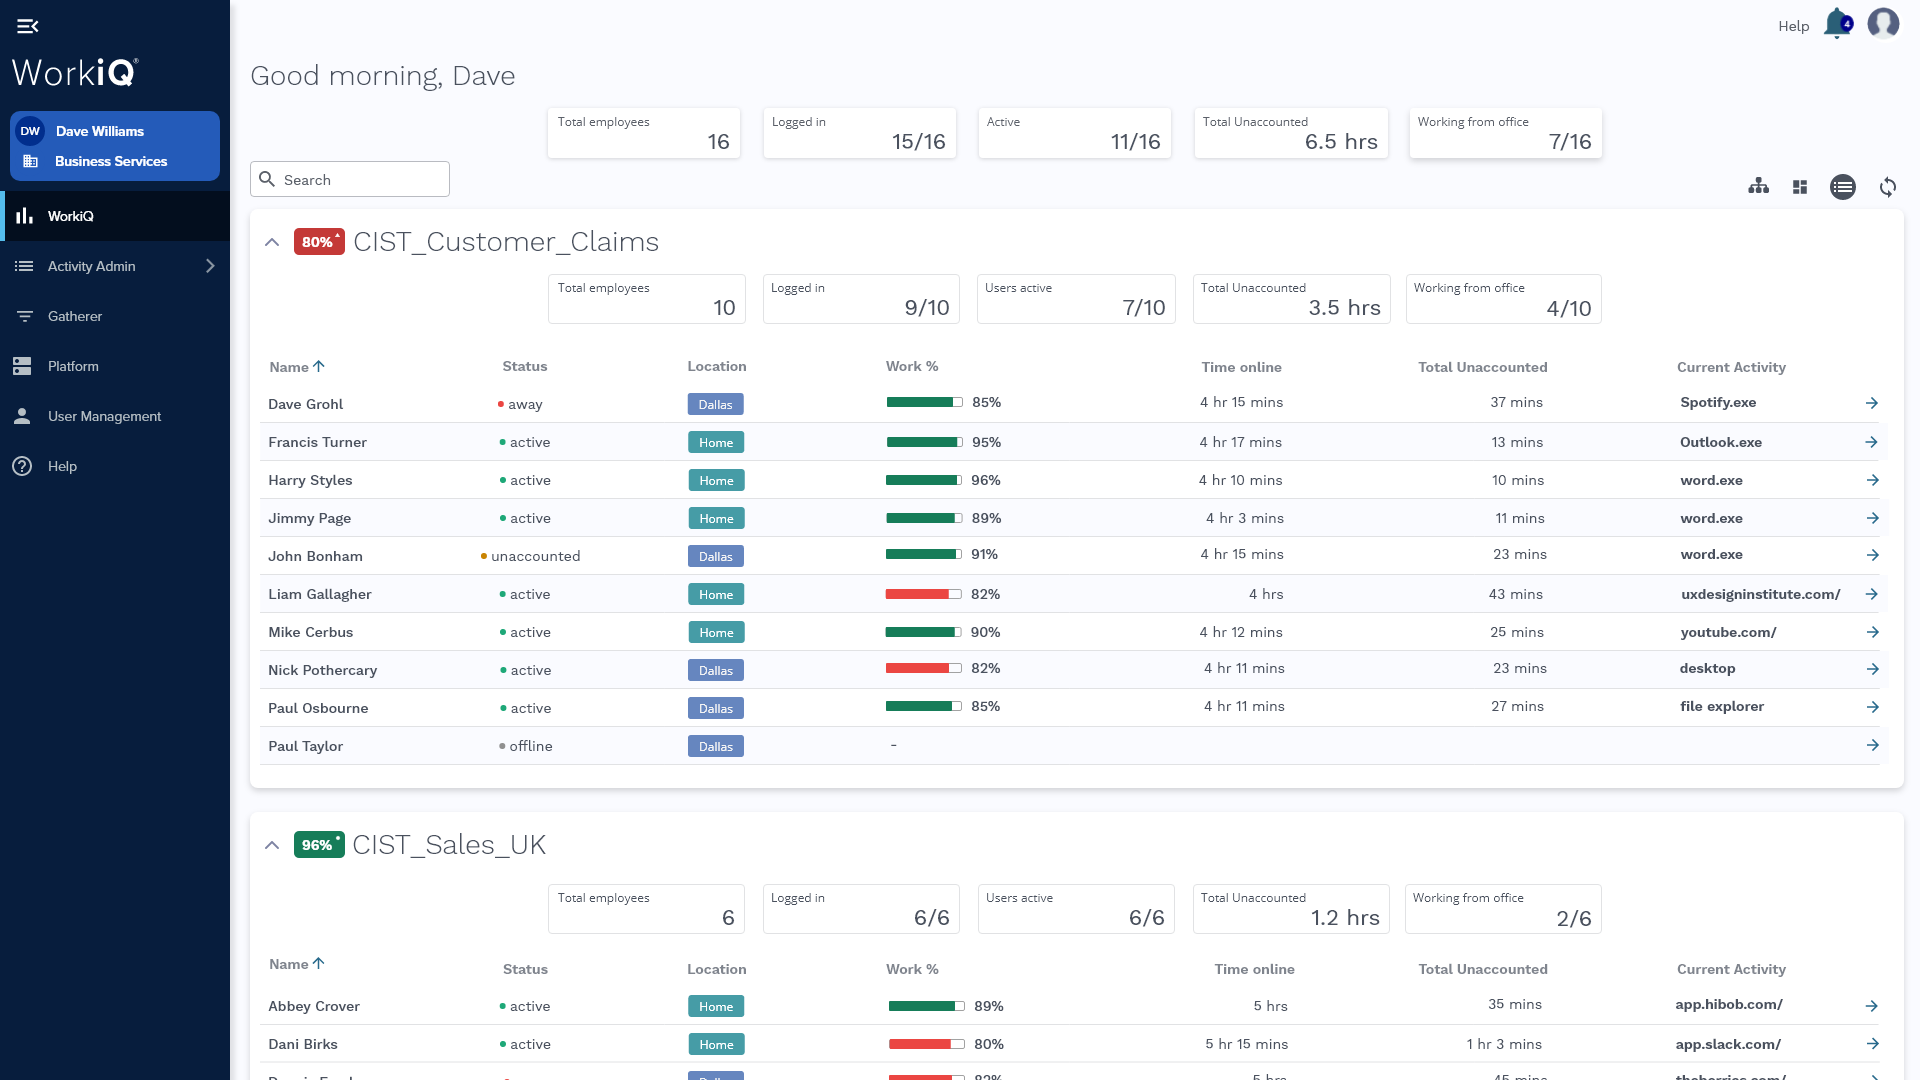Image resolution: width=1920 pixels, height=1080 pixels.
Task: Switch to the grid view icon
Action: [1800, 187]
